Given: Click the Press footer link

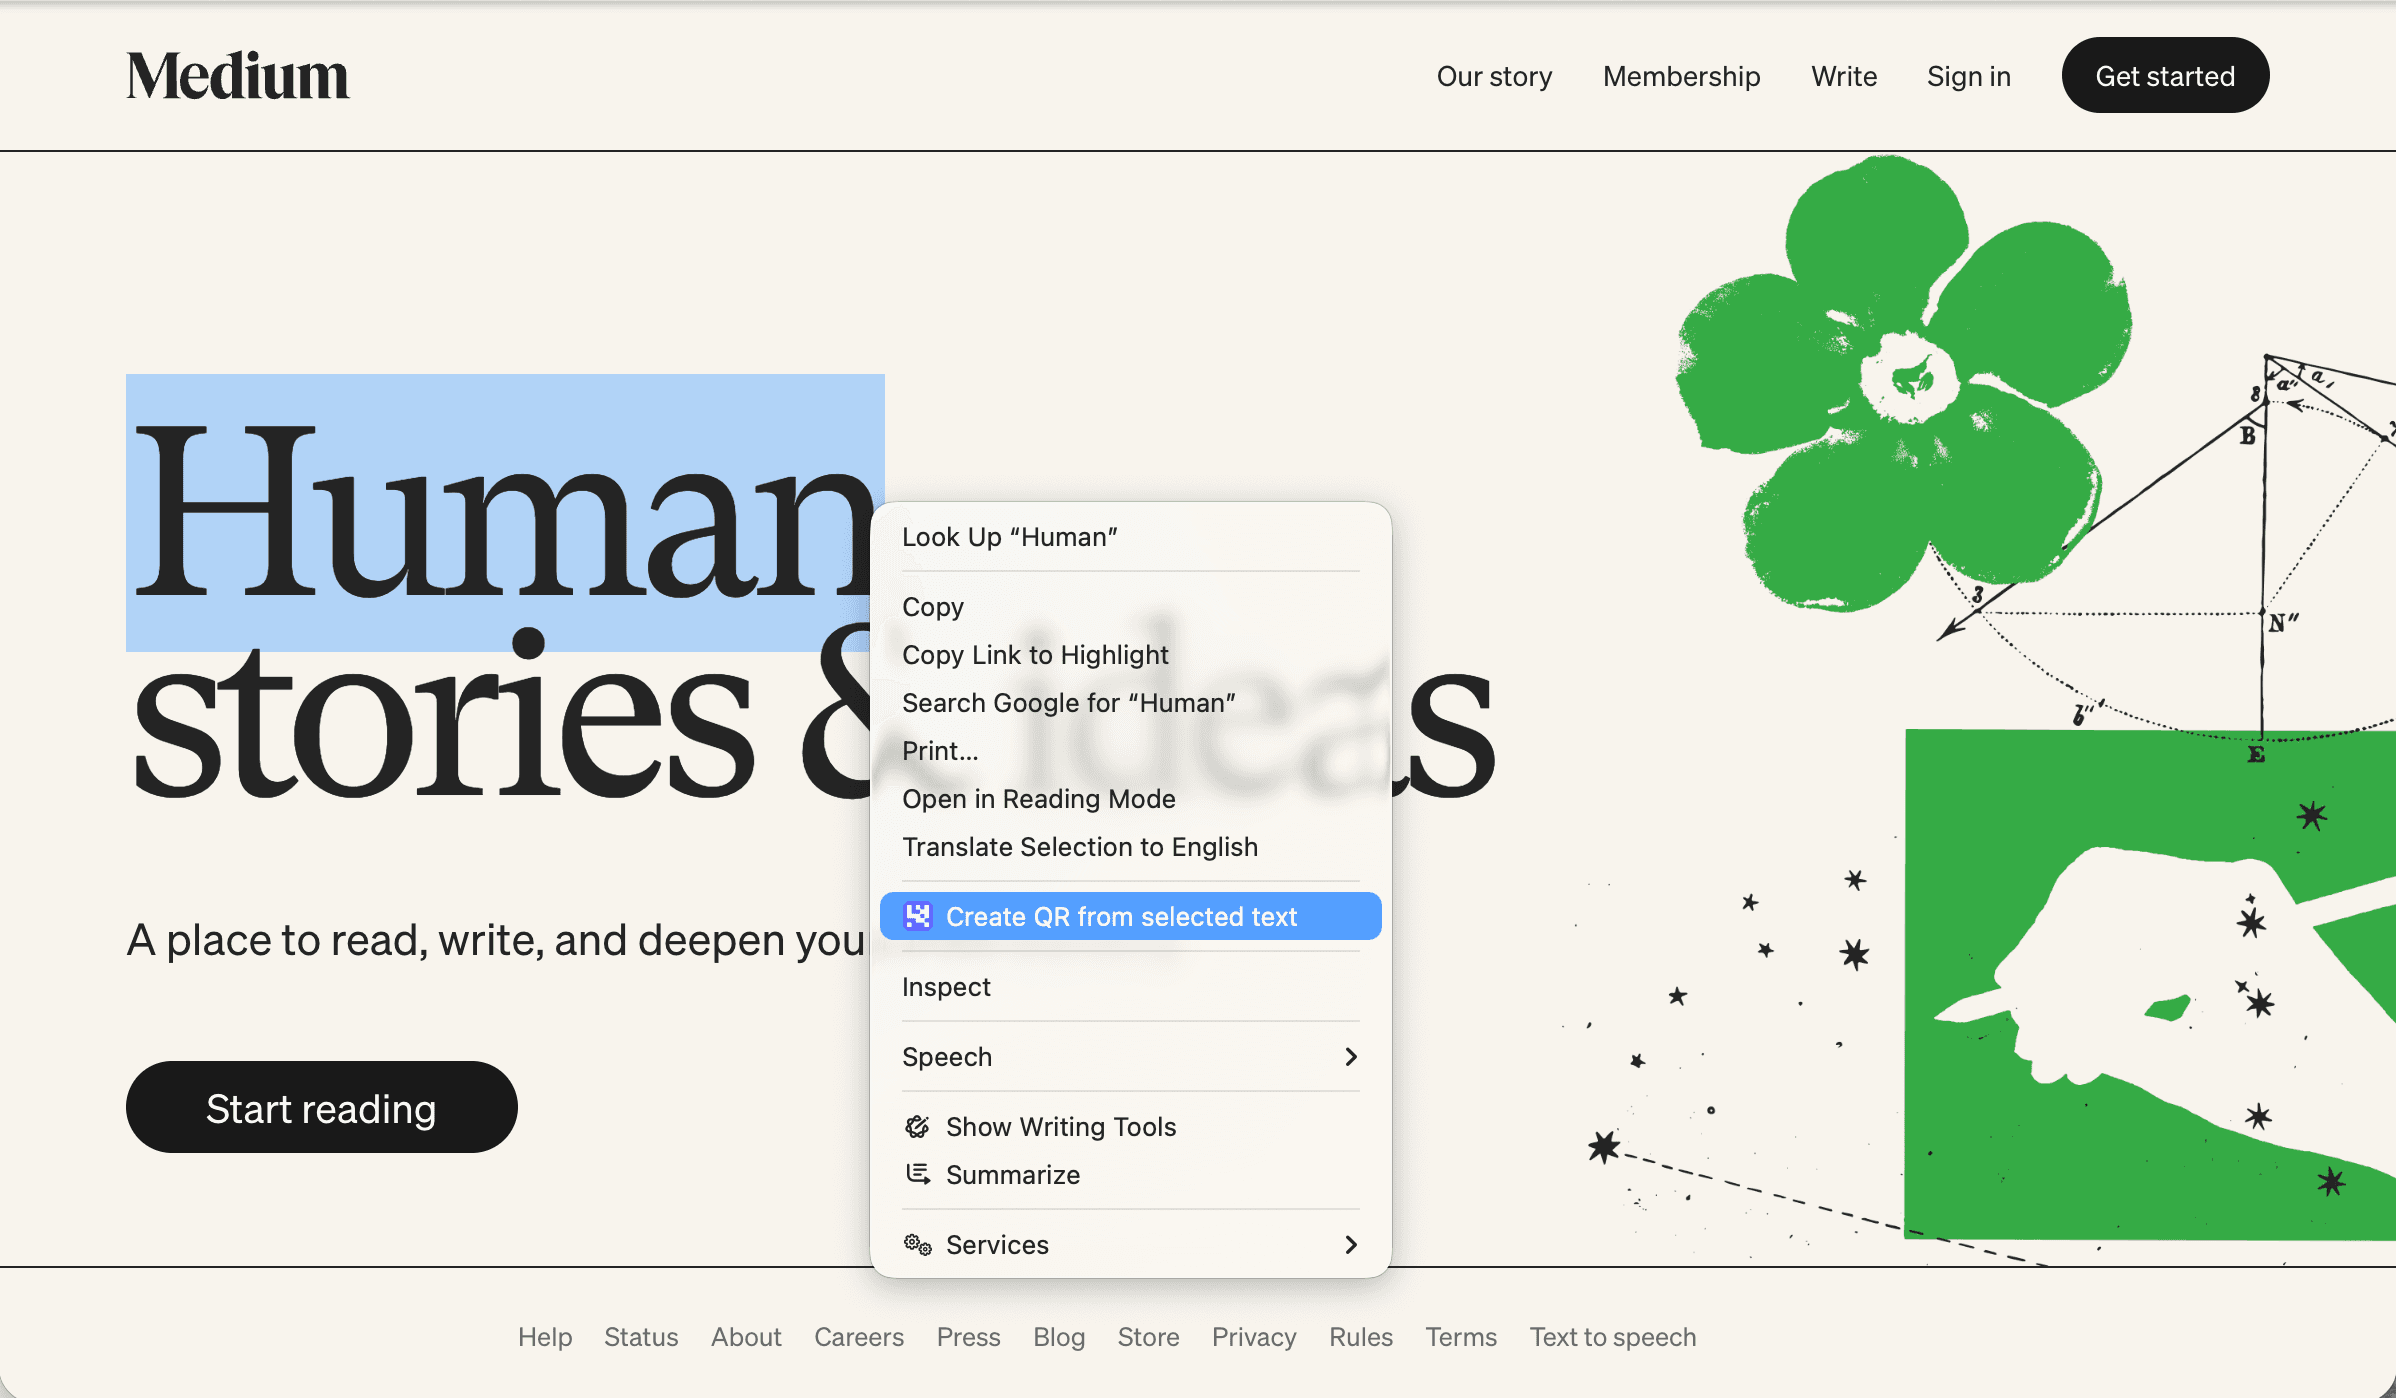Looking at the screenshot, I should [968, 1337].
